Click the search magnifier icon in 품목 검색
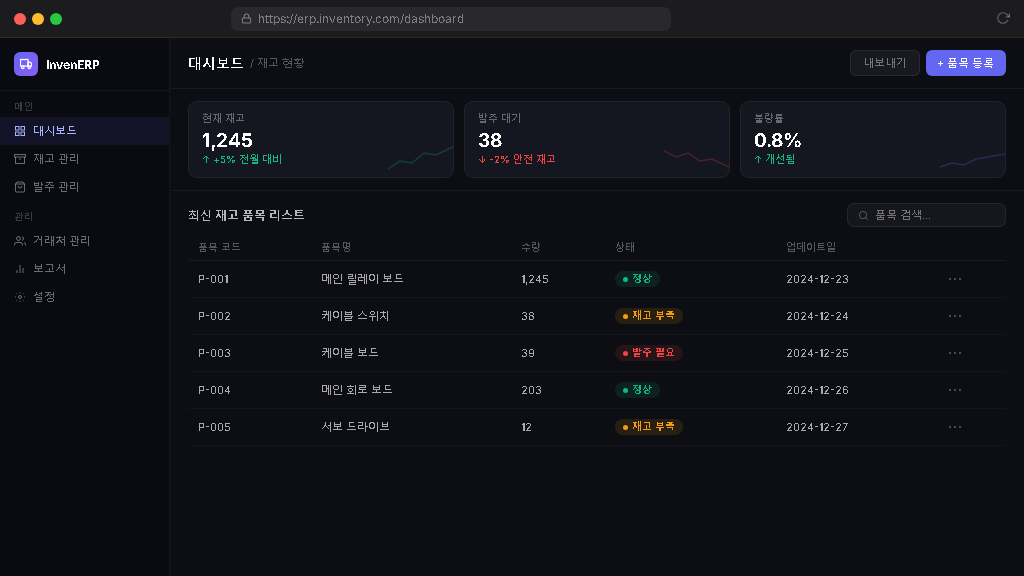Image resolution: width=1024 pixels, height=576 pixels. coord(862,214)
